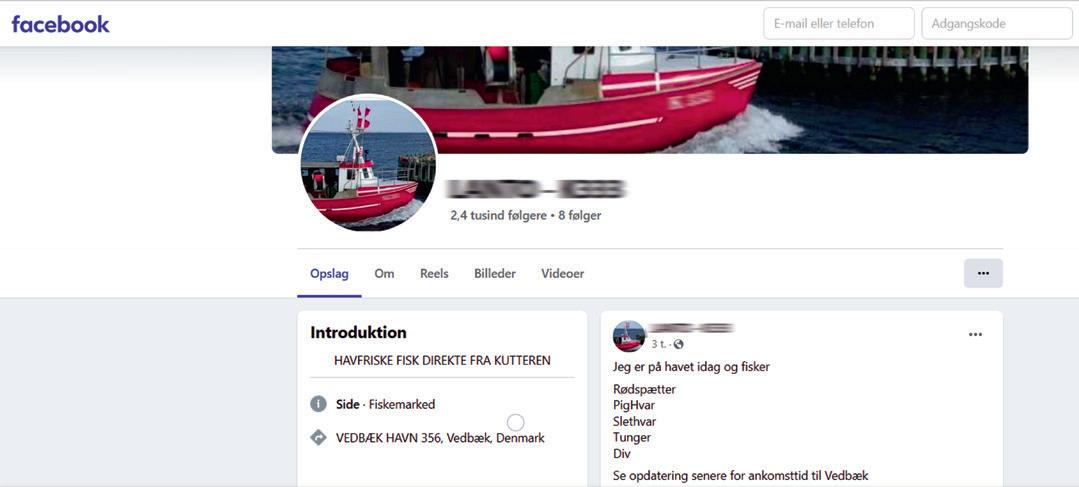This screenshot has height=487, width=1079.
Task: Click the post timestamp 3 t.
Action: (659, 344)
